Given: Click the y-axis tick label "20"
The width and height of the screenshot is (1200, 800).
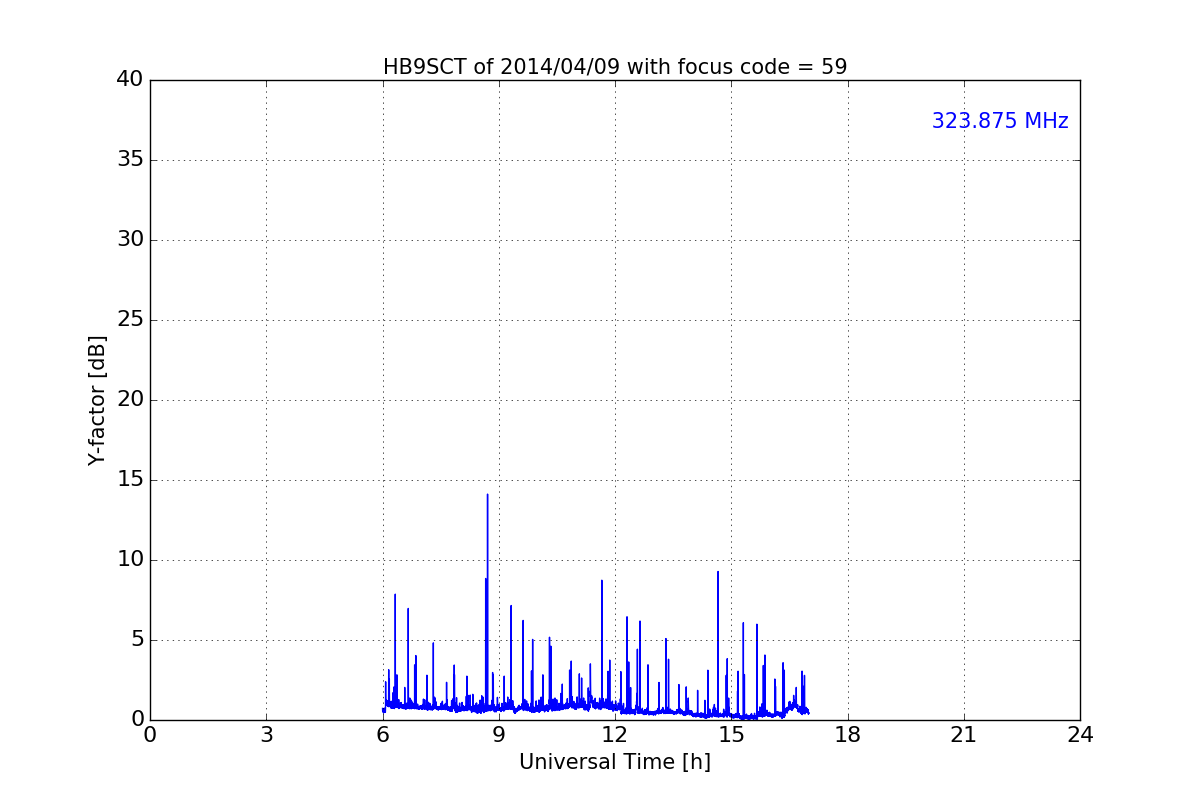Looking at the screenshot, I should [130, 400].
